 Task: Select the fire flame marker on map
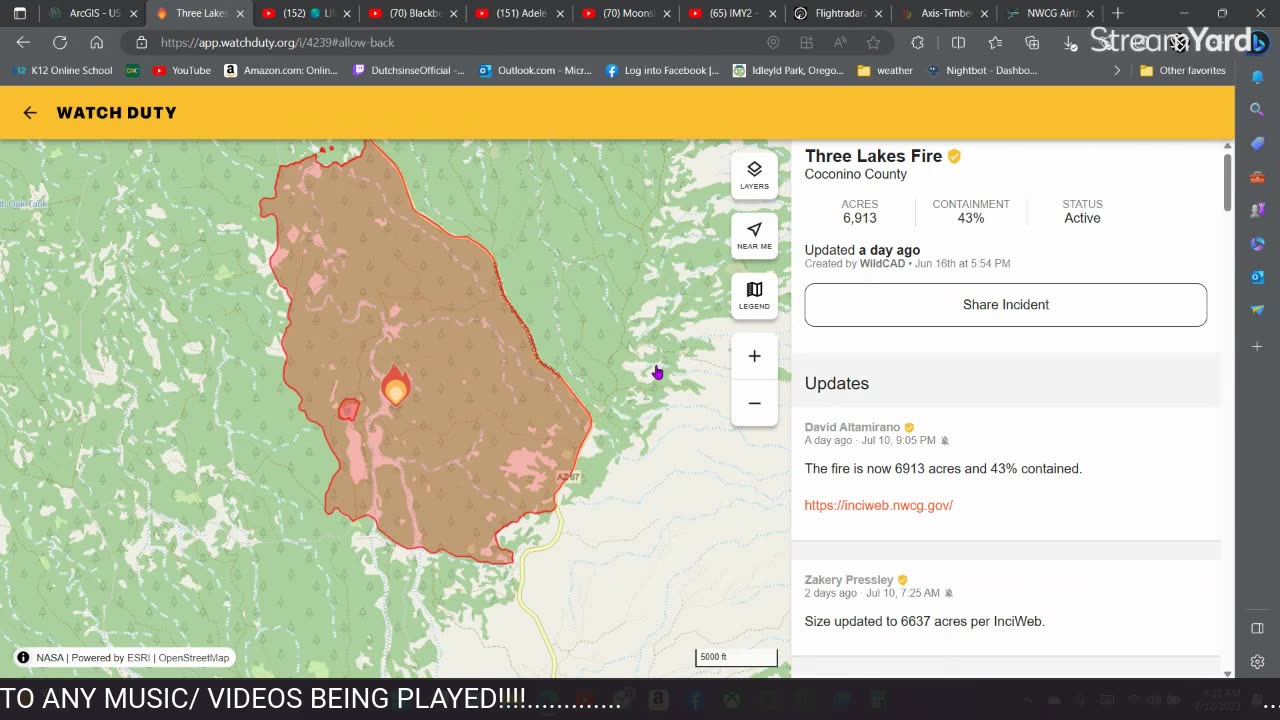395,386
